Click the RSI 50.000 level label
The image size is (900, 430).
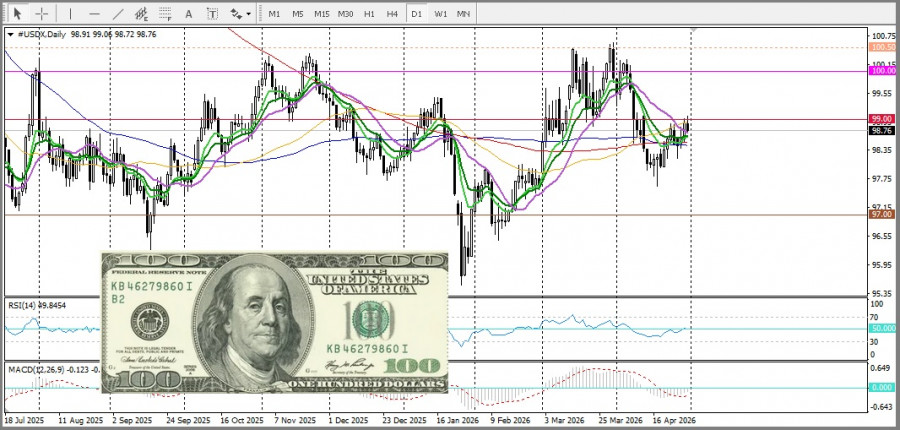[x=883, y=328]
